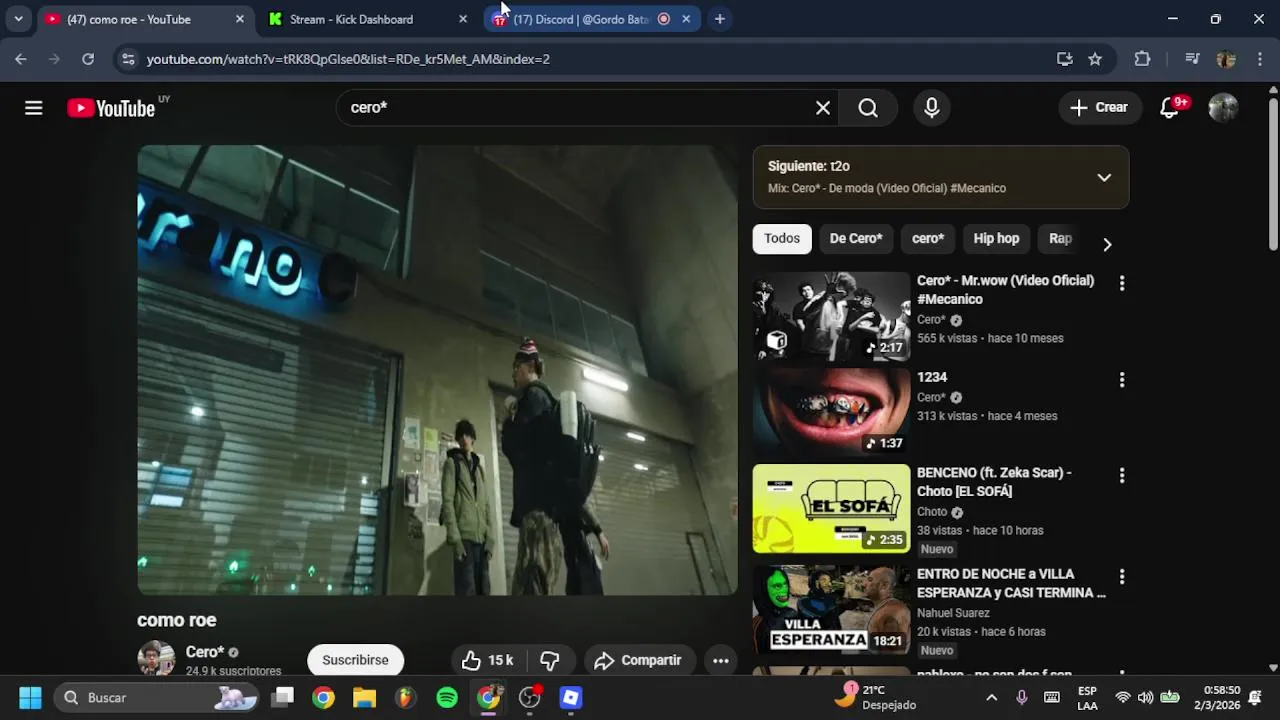This screenshot has height=720, width=1280.
Task: Open more actions ellipsis below the video
Action: (720, 660)
